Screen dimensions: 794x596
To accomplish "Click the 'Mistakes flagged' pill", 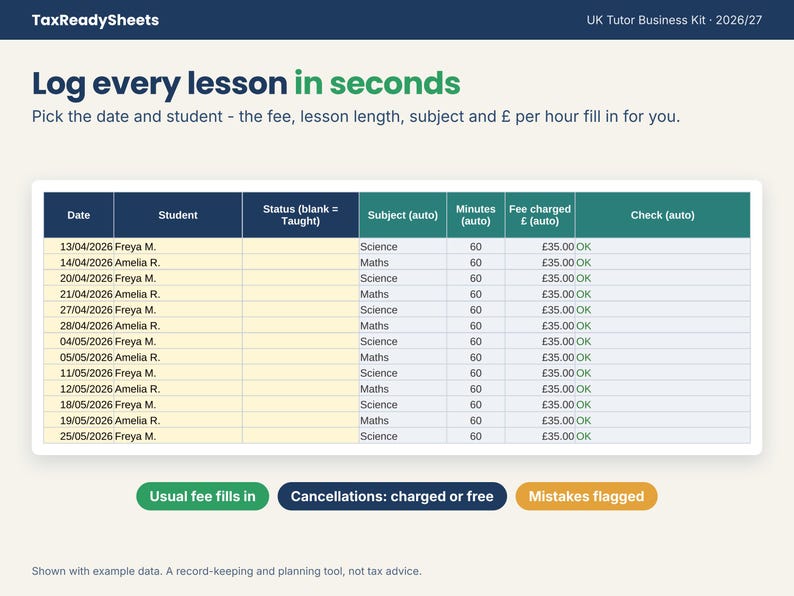I will click(586, 496).
